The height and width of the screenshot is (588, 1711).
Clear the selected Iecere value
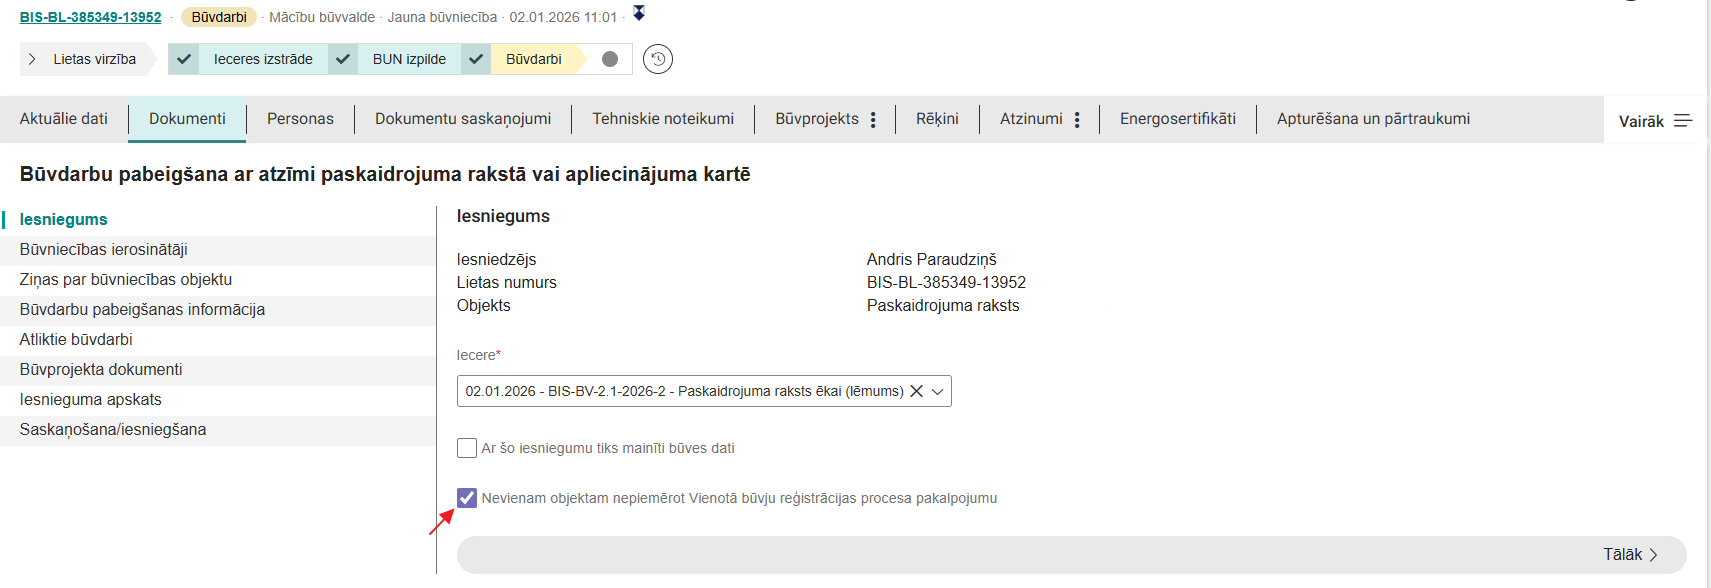(x=916, y=391)
